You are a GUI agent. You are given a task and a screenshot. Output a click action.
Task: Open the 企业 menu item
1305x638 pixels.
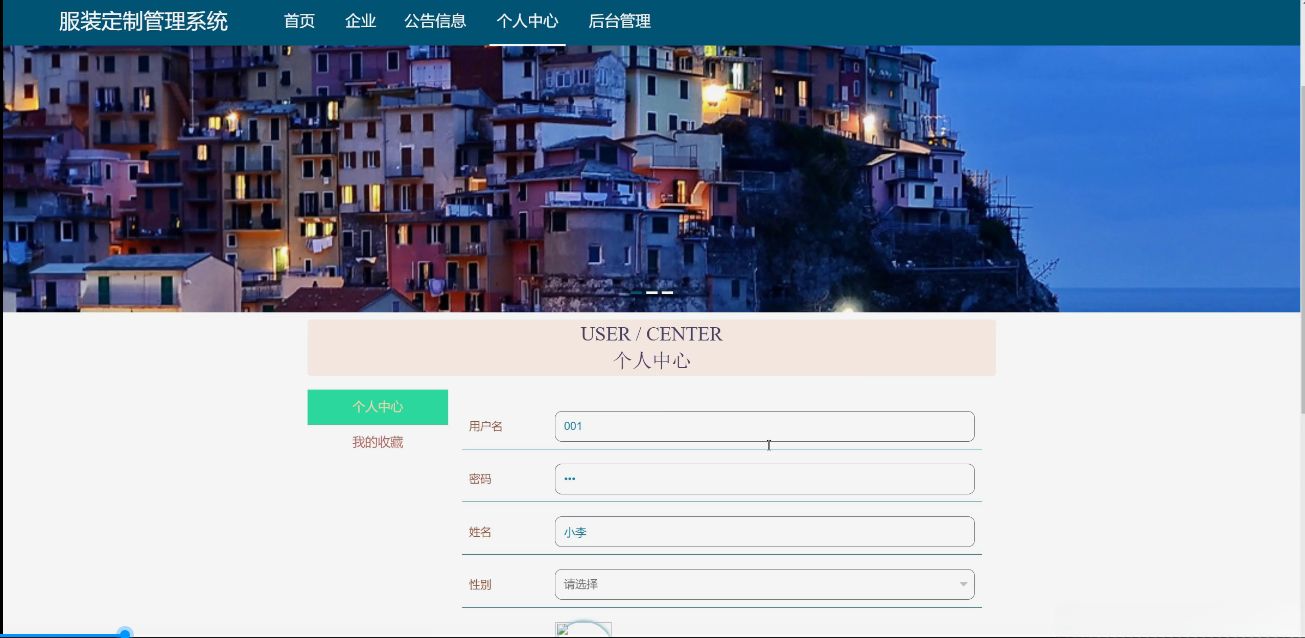tap(360, 20)
